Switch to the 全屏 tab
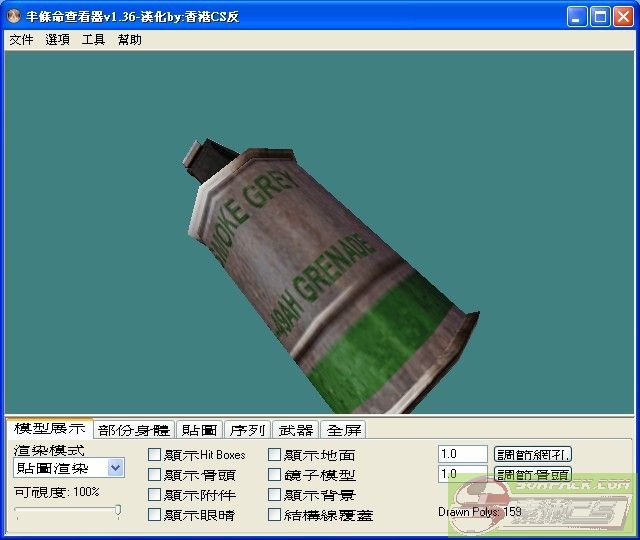Viewport: 640px width, 540px height. (344, 430)
